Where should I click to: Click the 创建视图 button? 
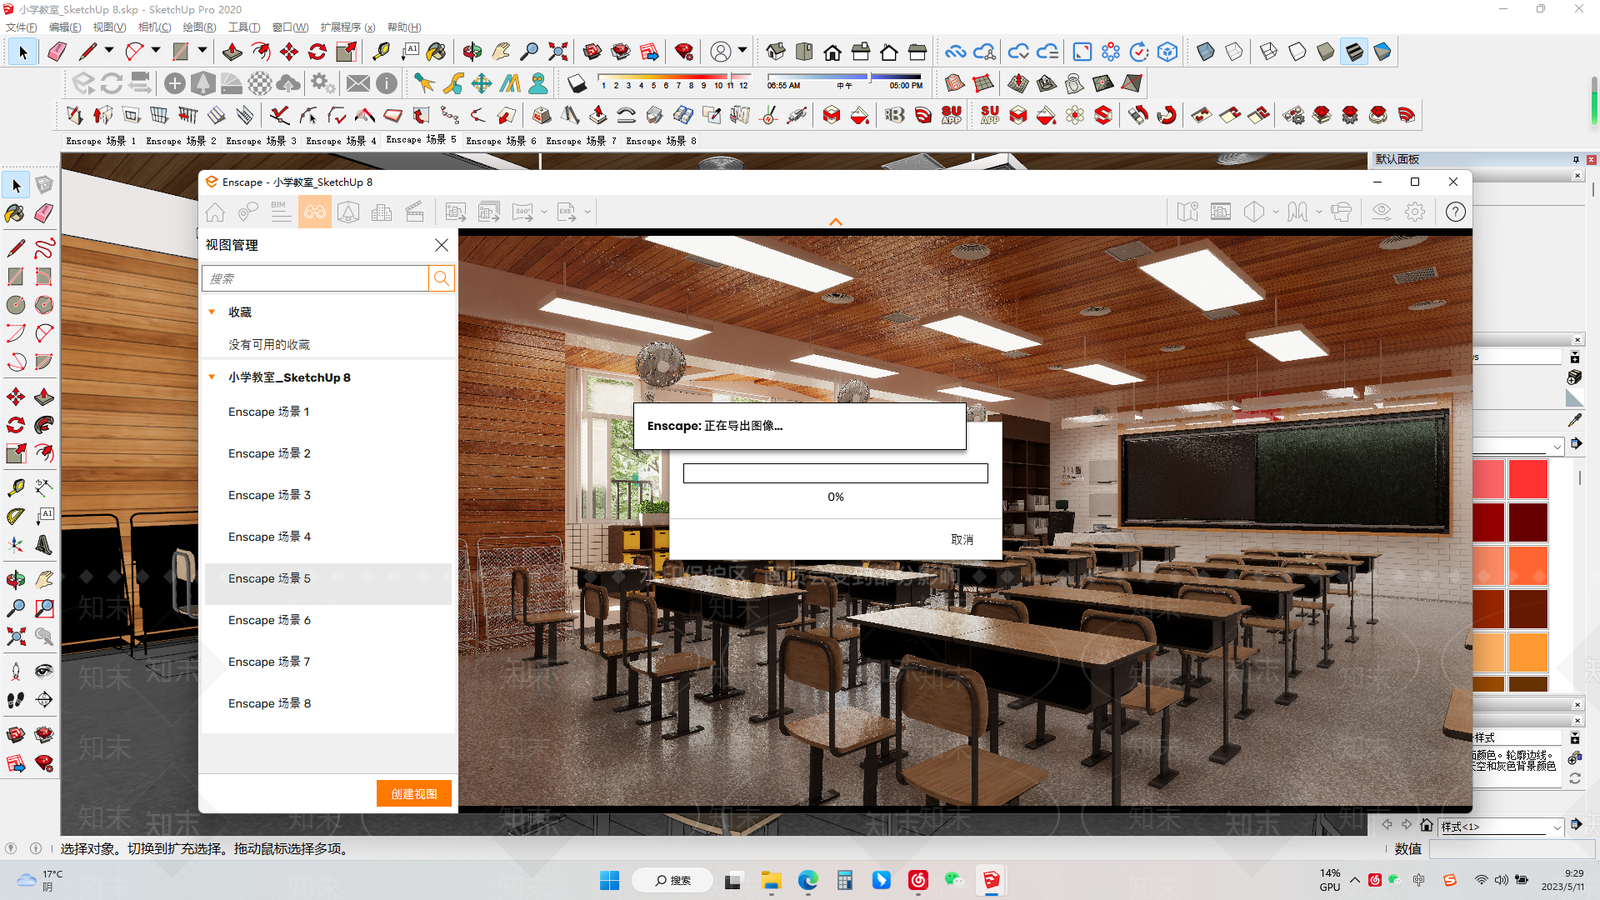pyautogui.click(x=414, y=794)
